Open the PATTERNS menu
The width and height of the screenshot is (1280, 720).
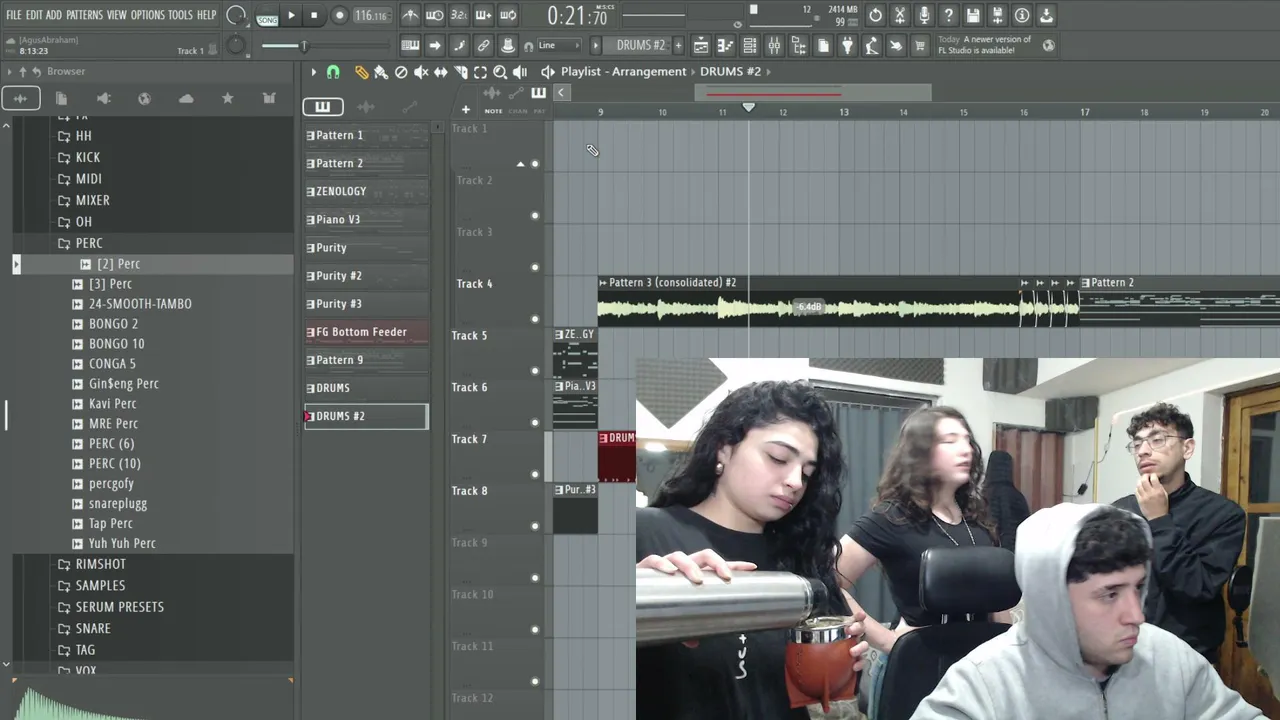[84, 15]
